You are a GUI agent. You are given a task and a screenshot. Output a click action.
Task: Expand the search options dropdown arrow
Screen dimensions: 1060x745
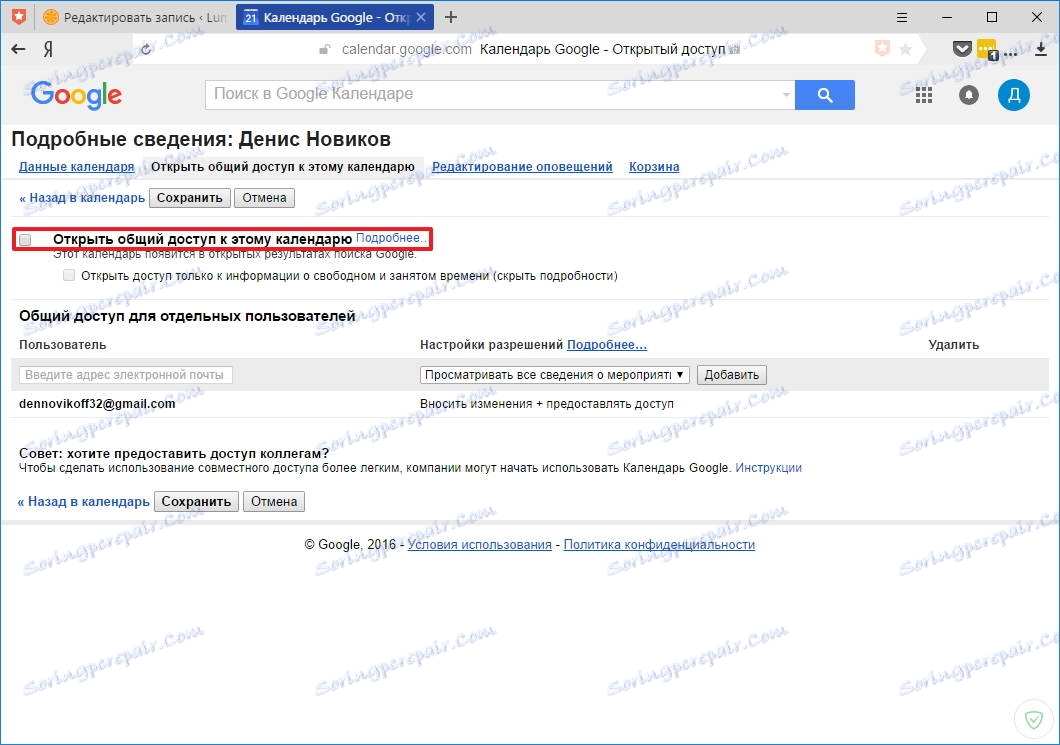click(x=786, y=95)
